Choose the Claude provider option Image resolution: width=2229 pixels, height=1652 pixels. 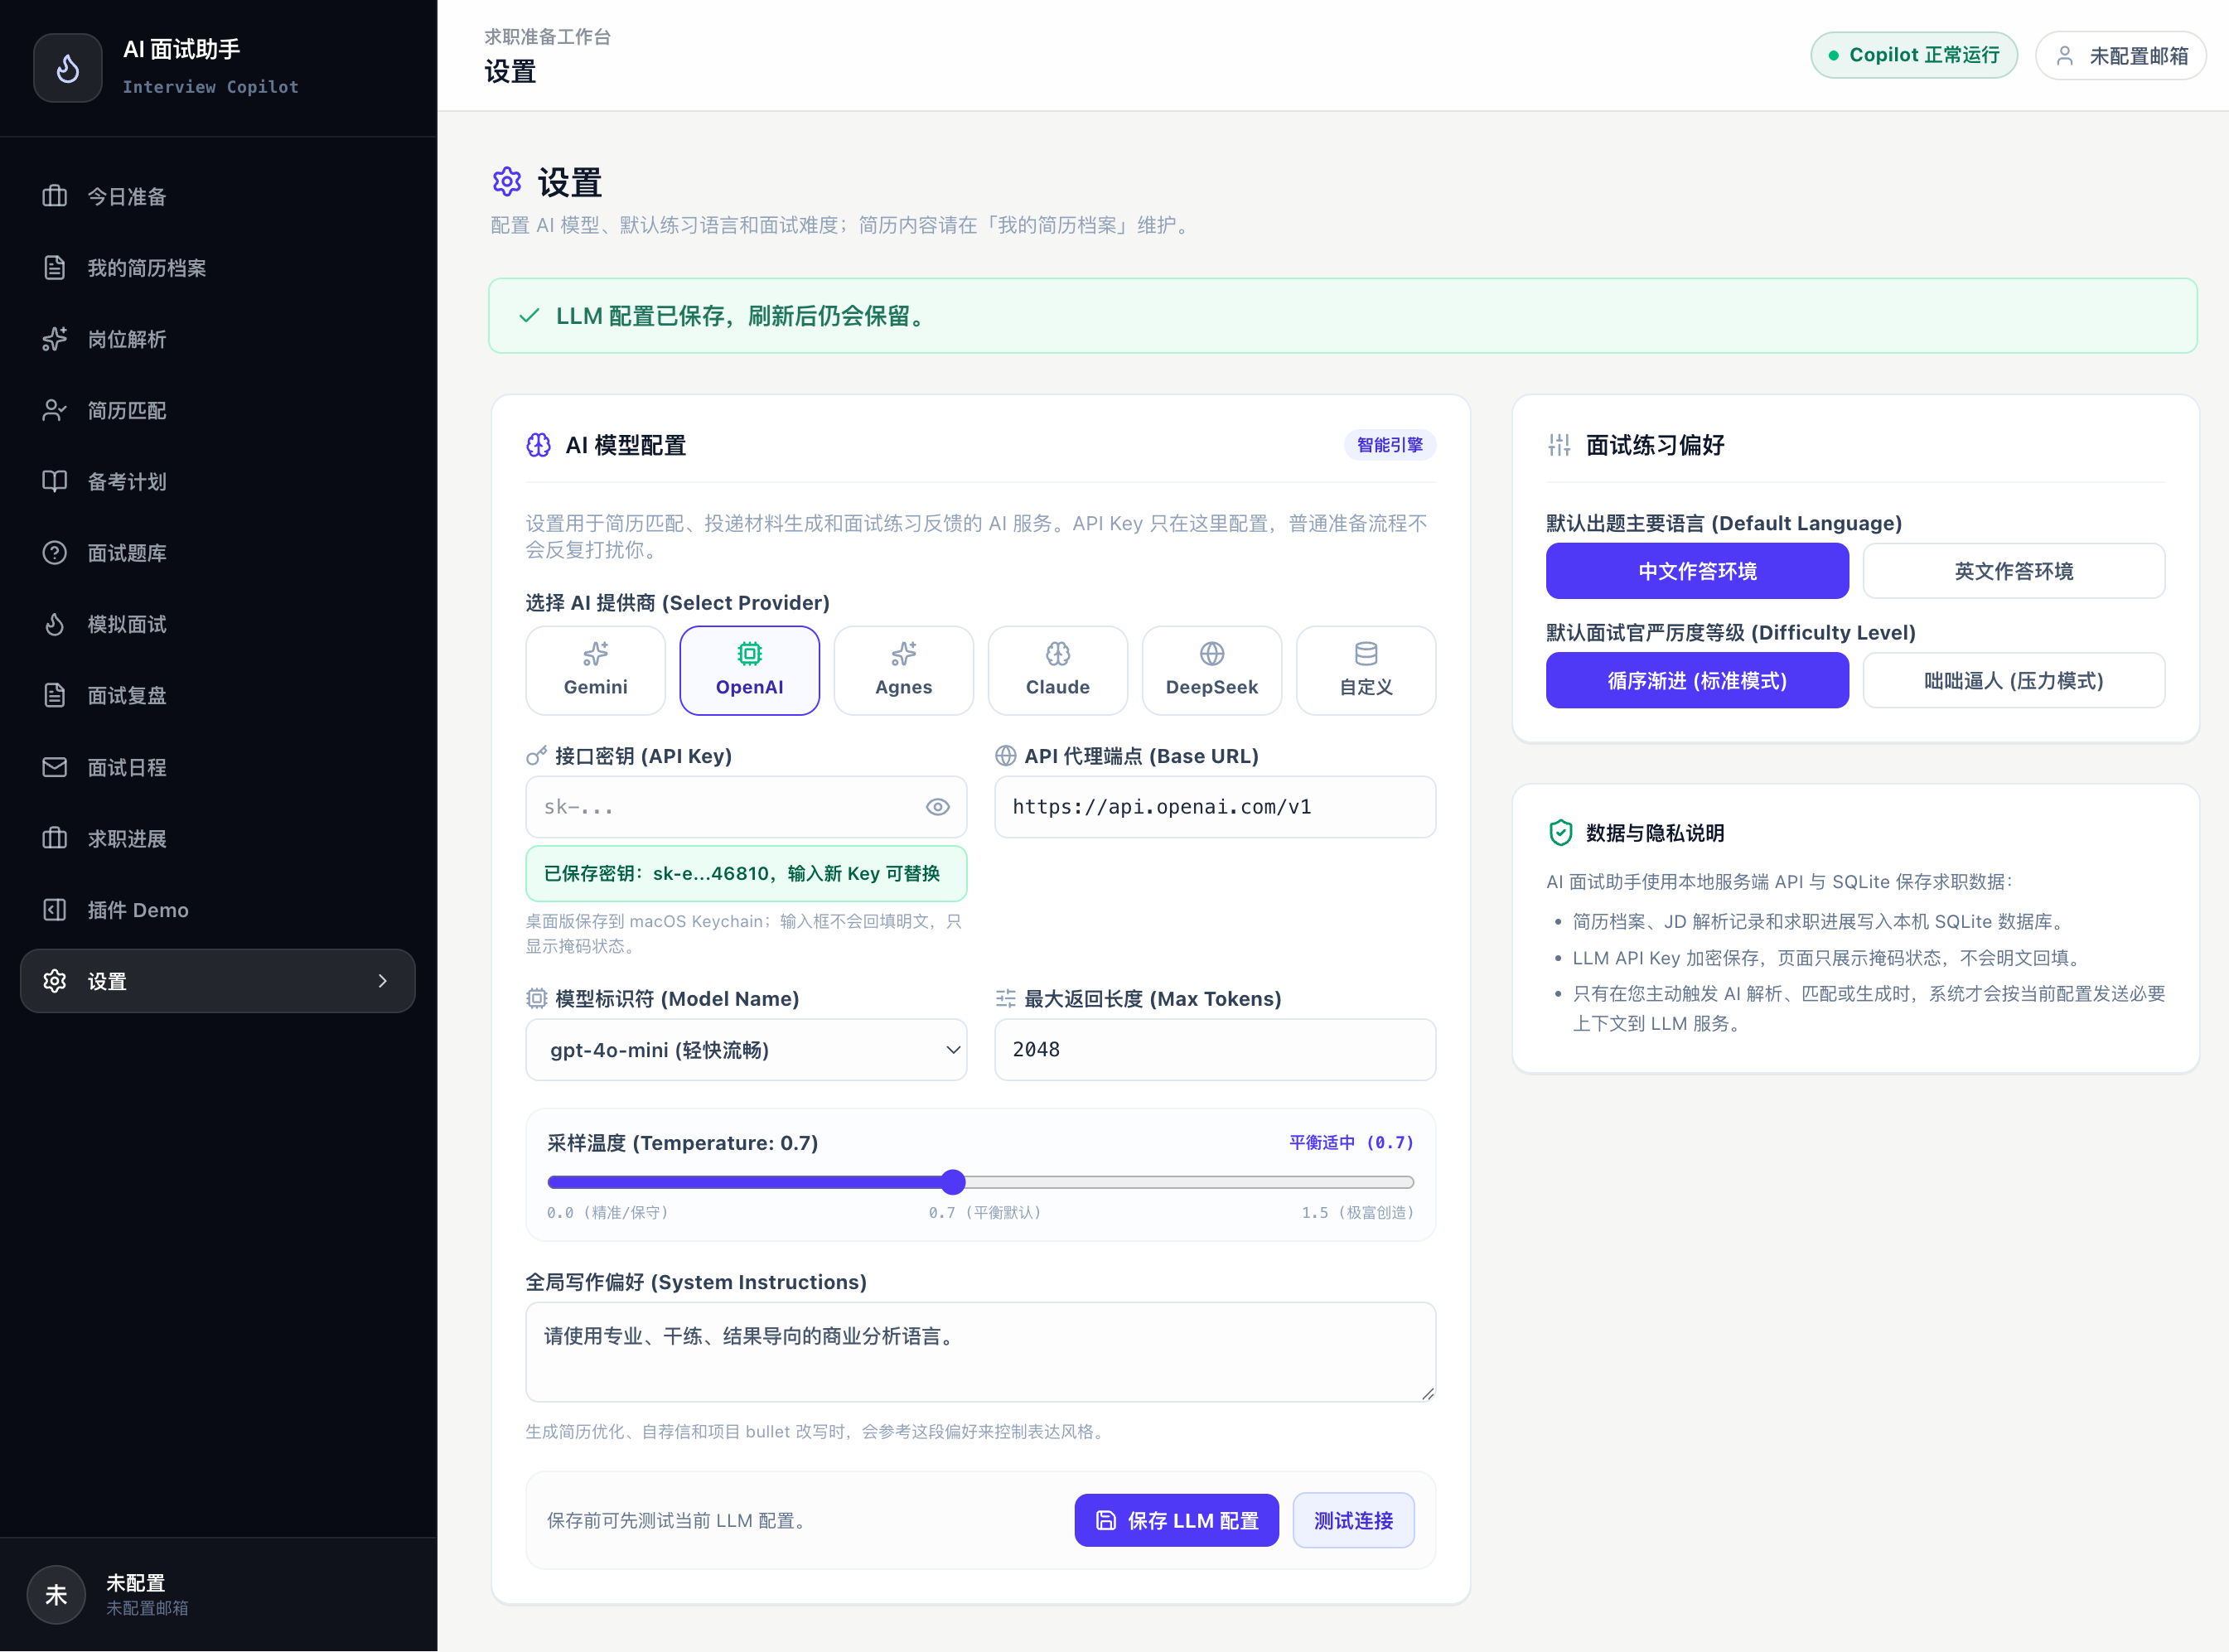[x=1058, y=670]
